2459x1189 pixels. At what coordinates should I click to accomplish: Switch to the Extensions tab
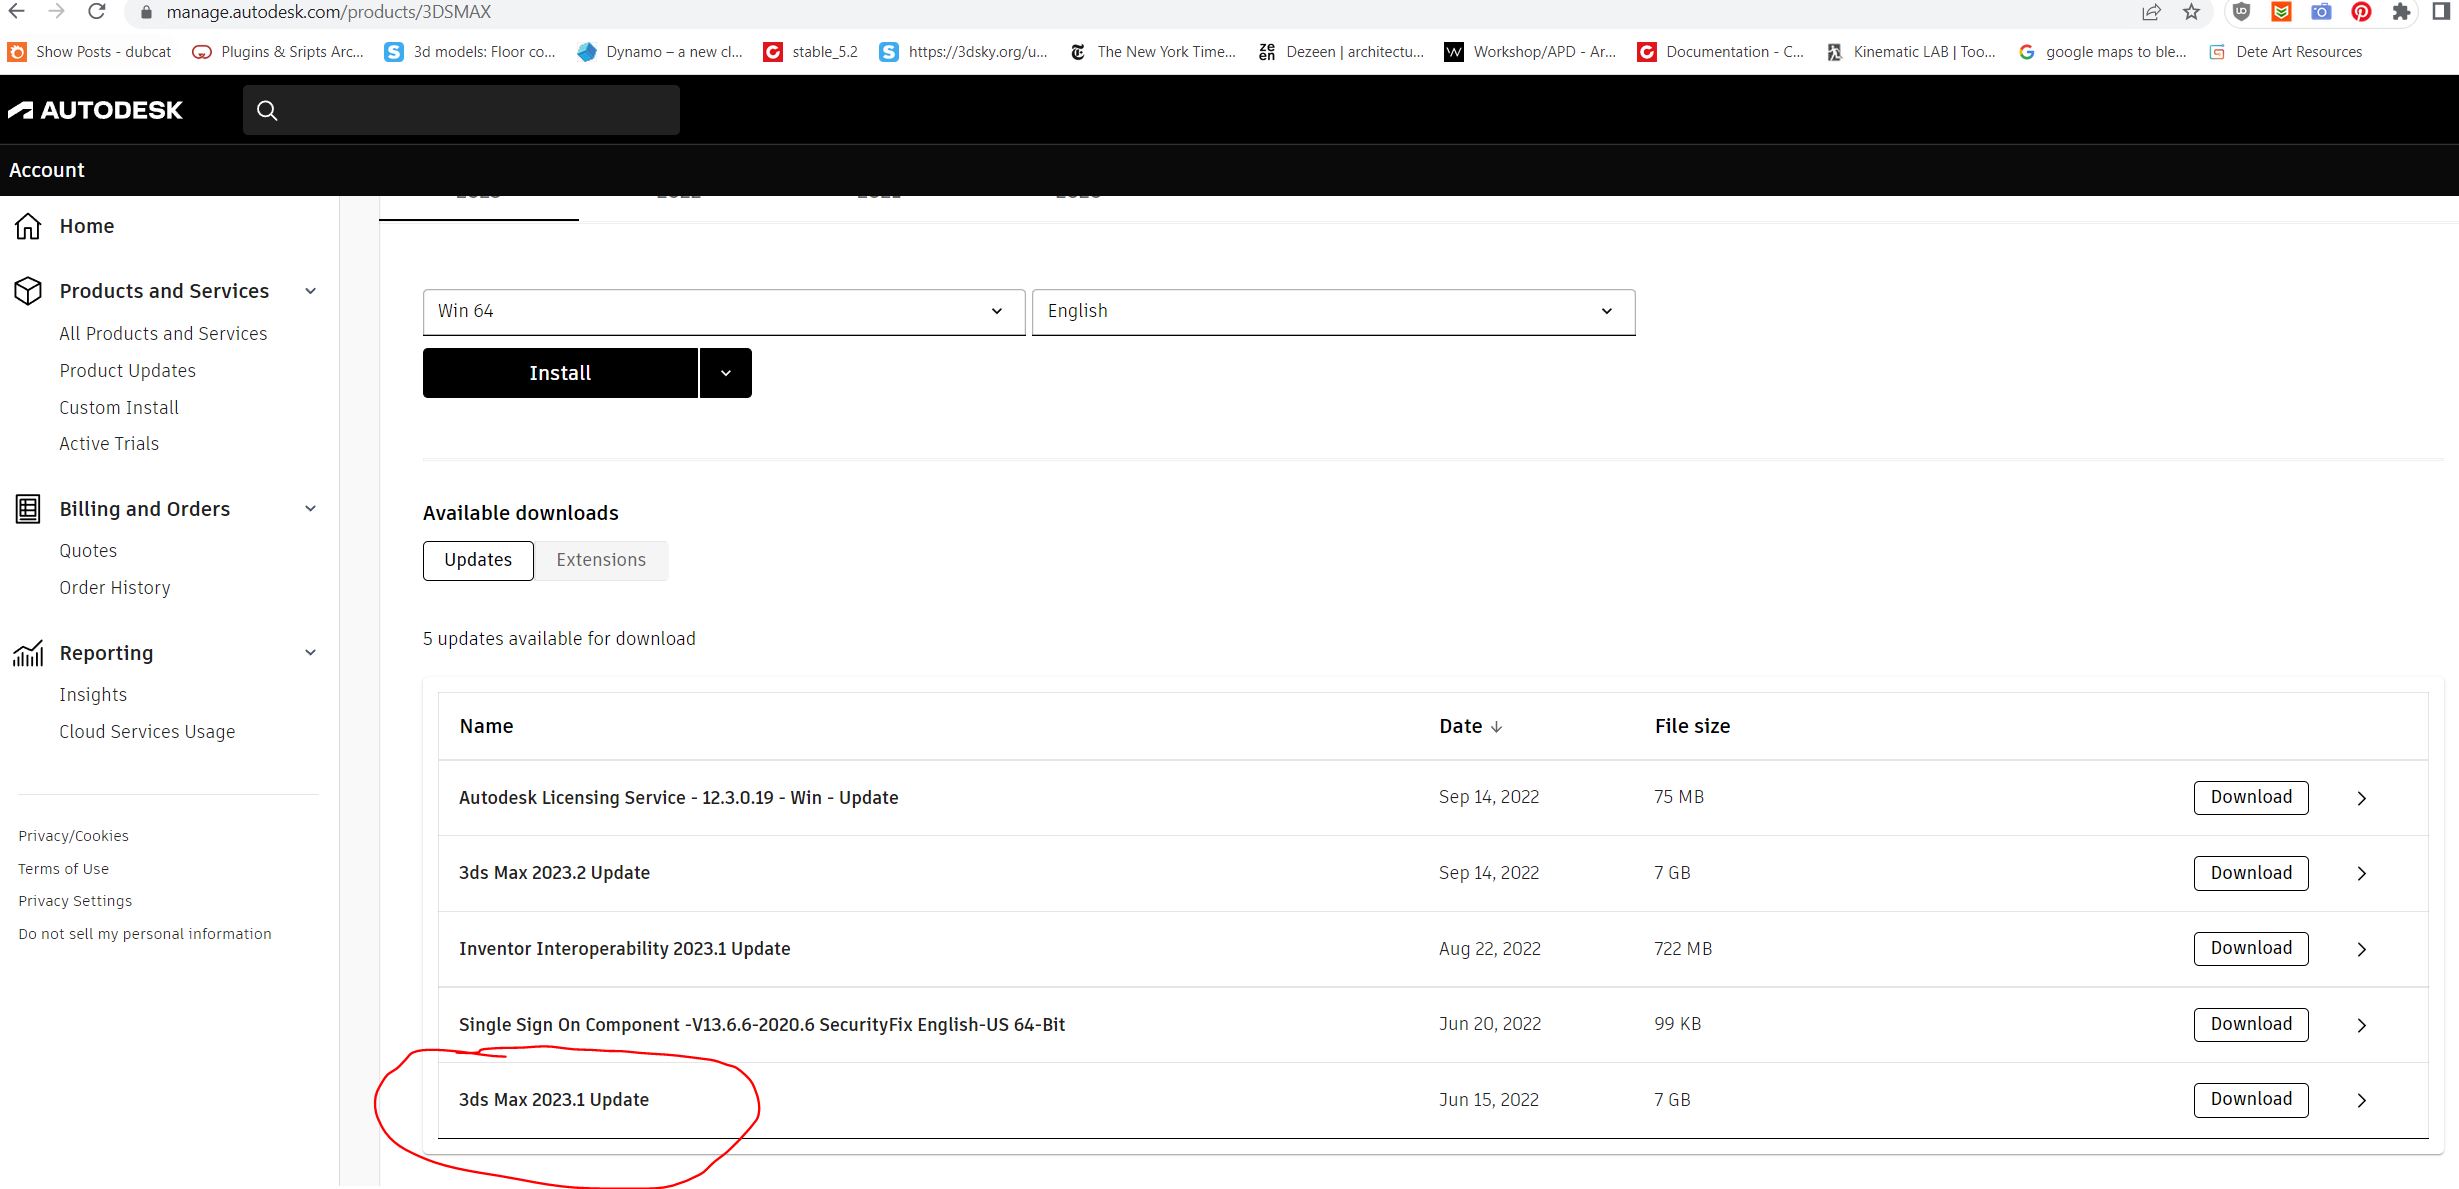coord(601,560)
